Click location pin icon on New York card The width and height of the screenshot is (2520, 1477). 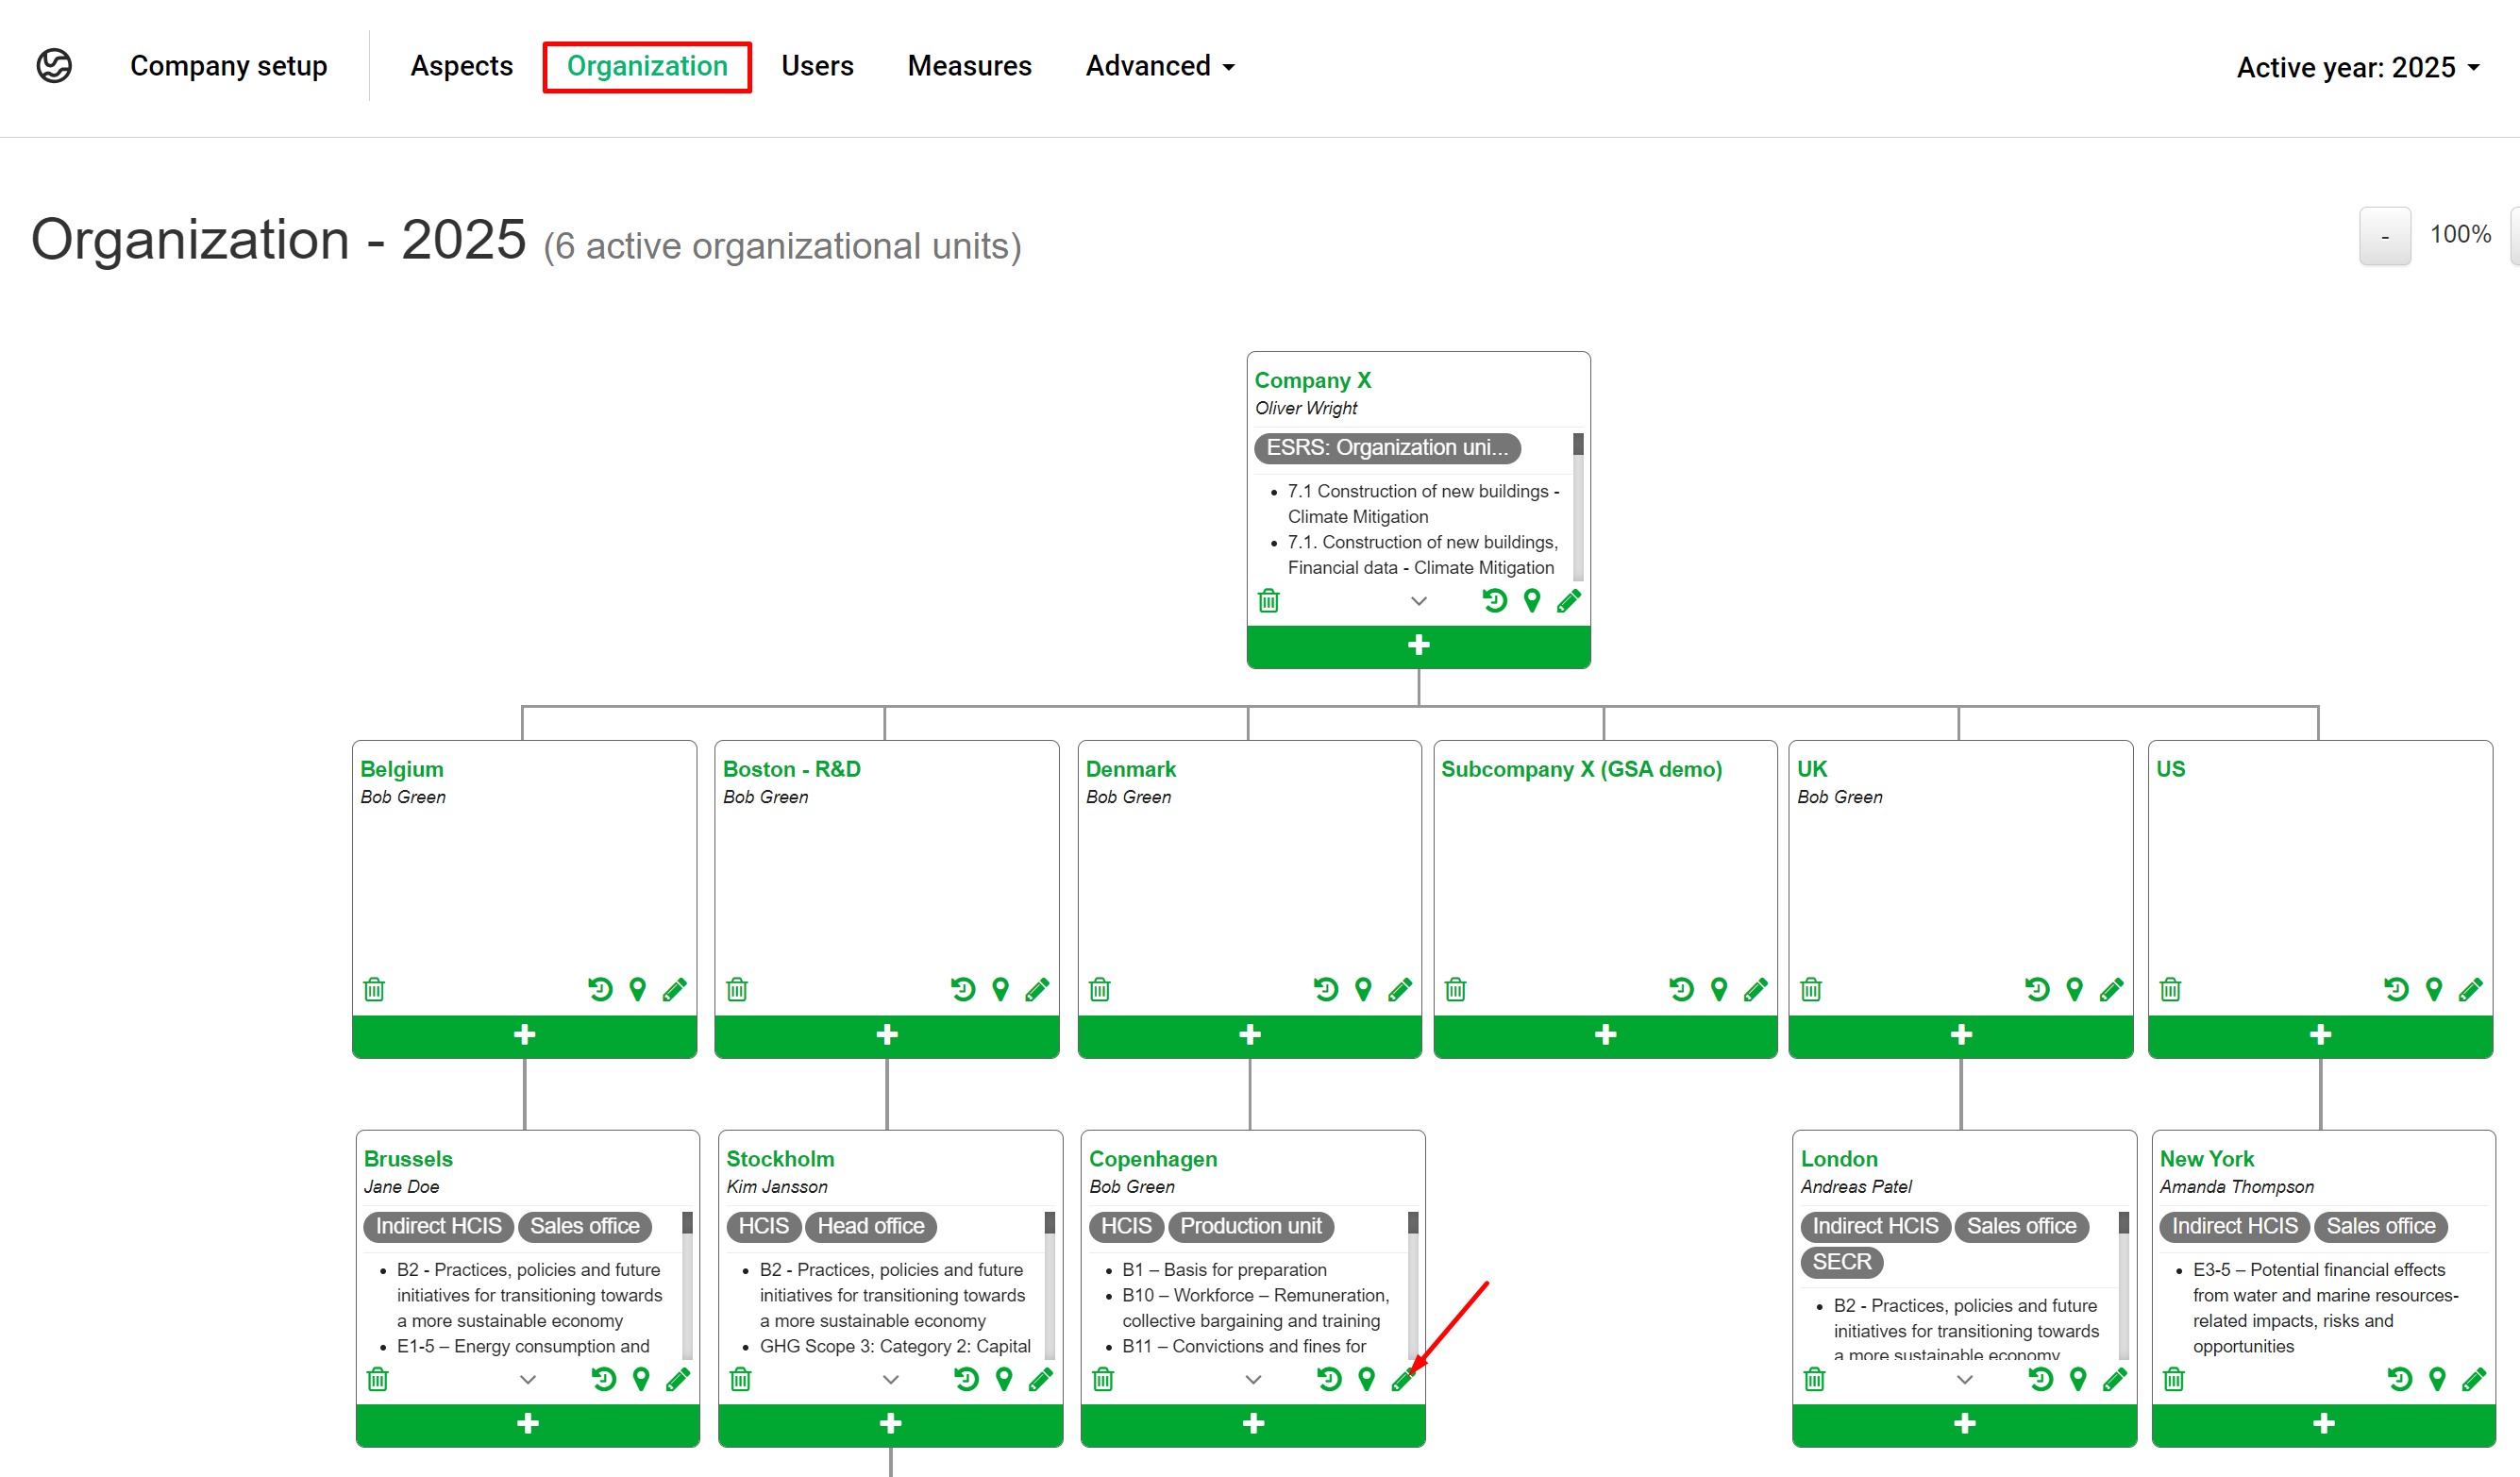[x=2437, y=1380]
